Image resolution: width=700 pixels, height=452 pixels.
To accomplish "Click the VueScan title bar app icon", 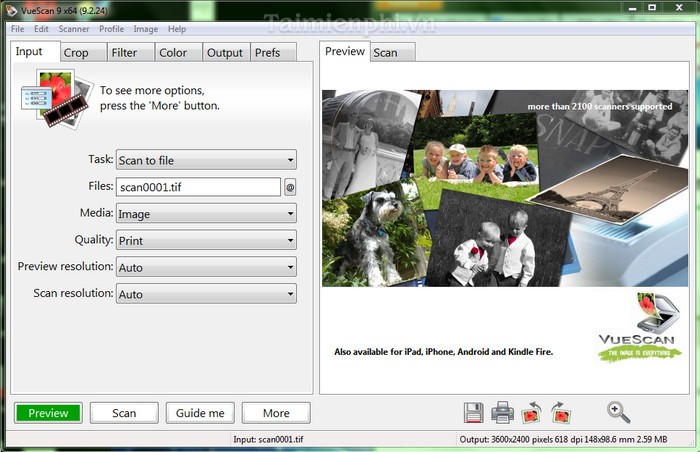I will 10,10.
